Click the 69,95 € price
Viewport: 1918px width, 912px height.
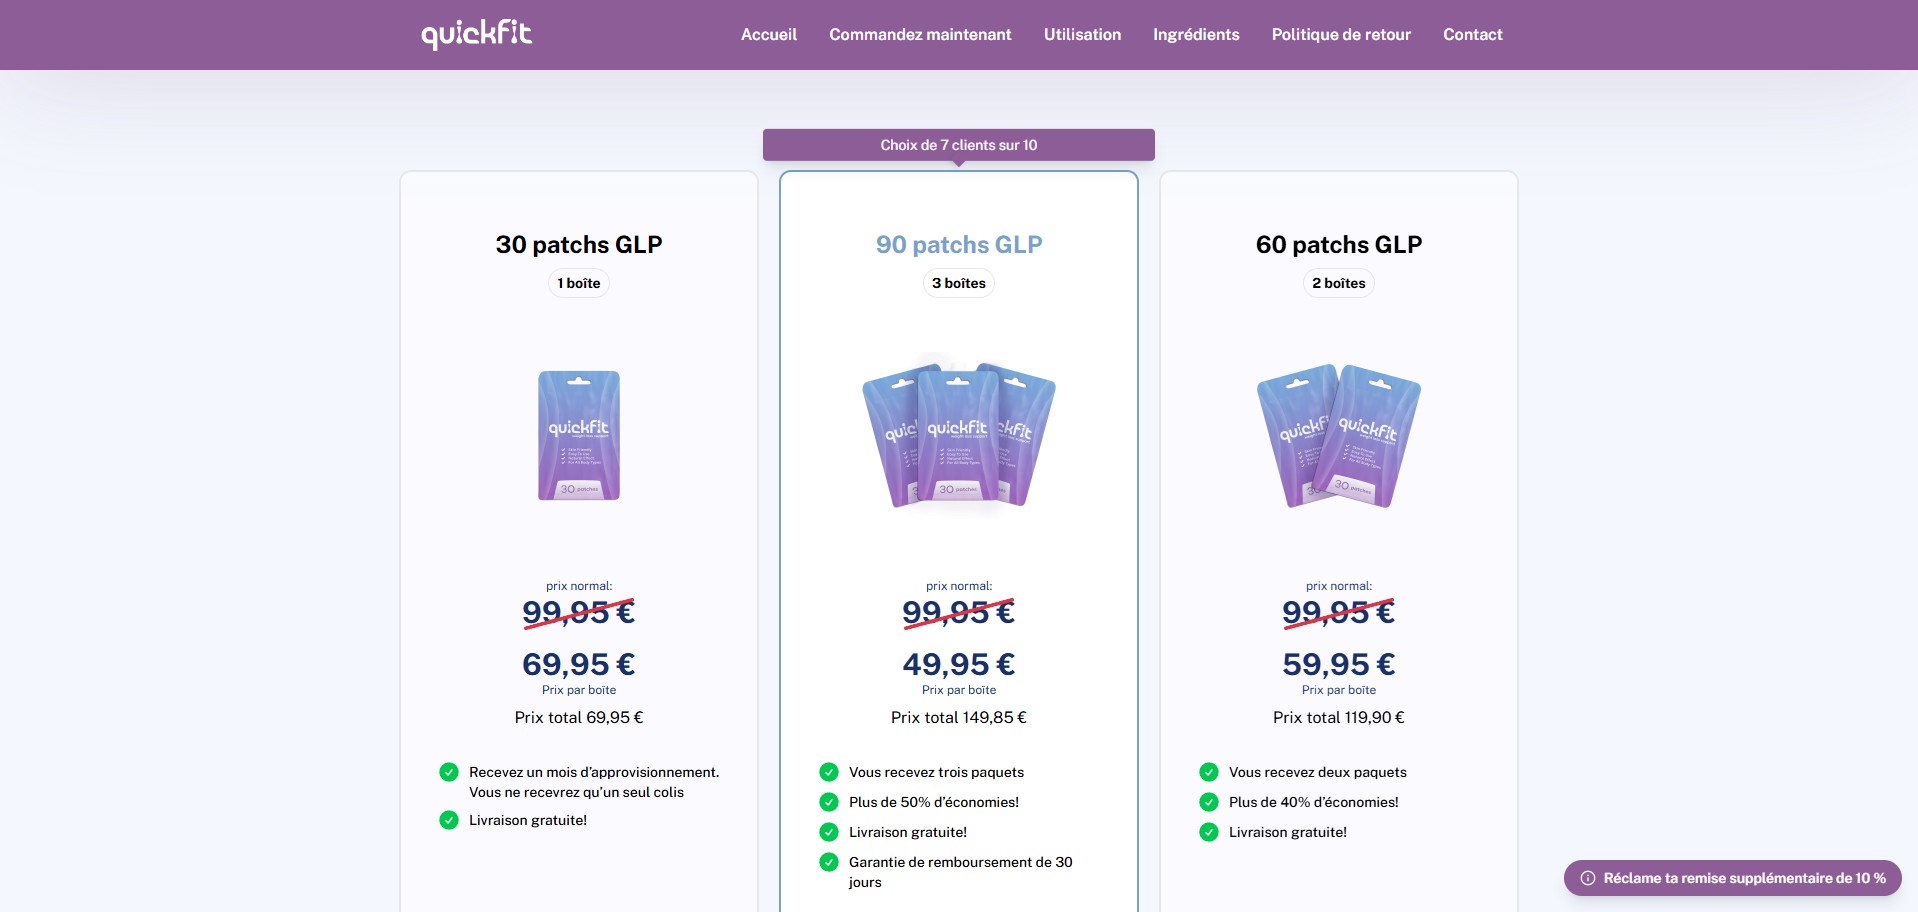tap(579, 664)
